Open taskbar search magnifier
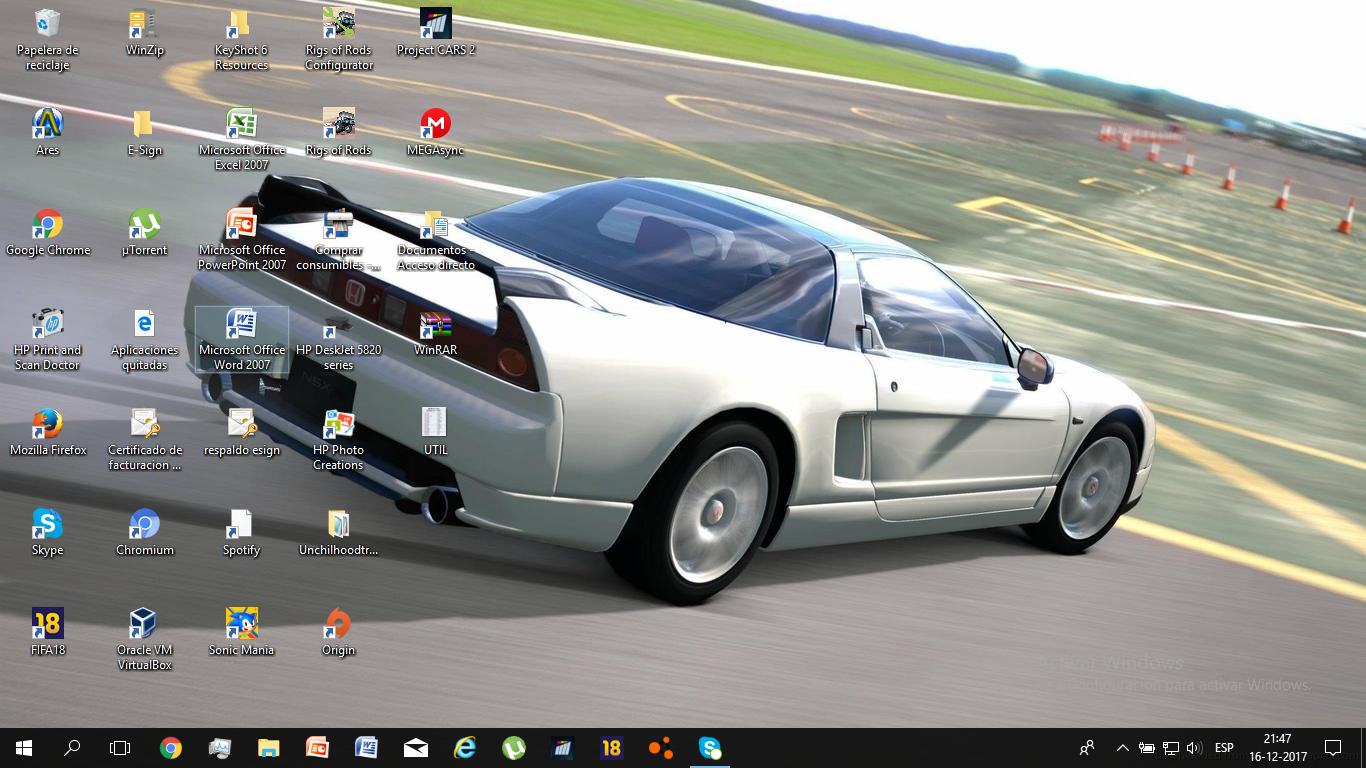The image size is (1366, 768). 72,748
